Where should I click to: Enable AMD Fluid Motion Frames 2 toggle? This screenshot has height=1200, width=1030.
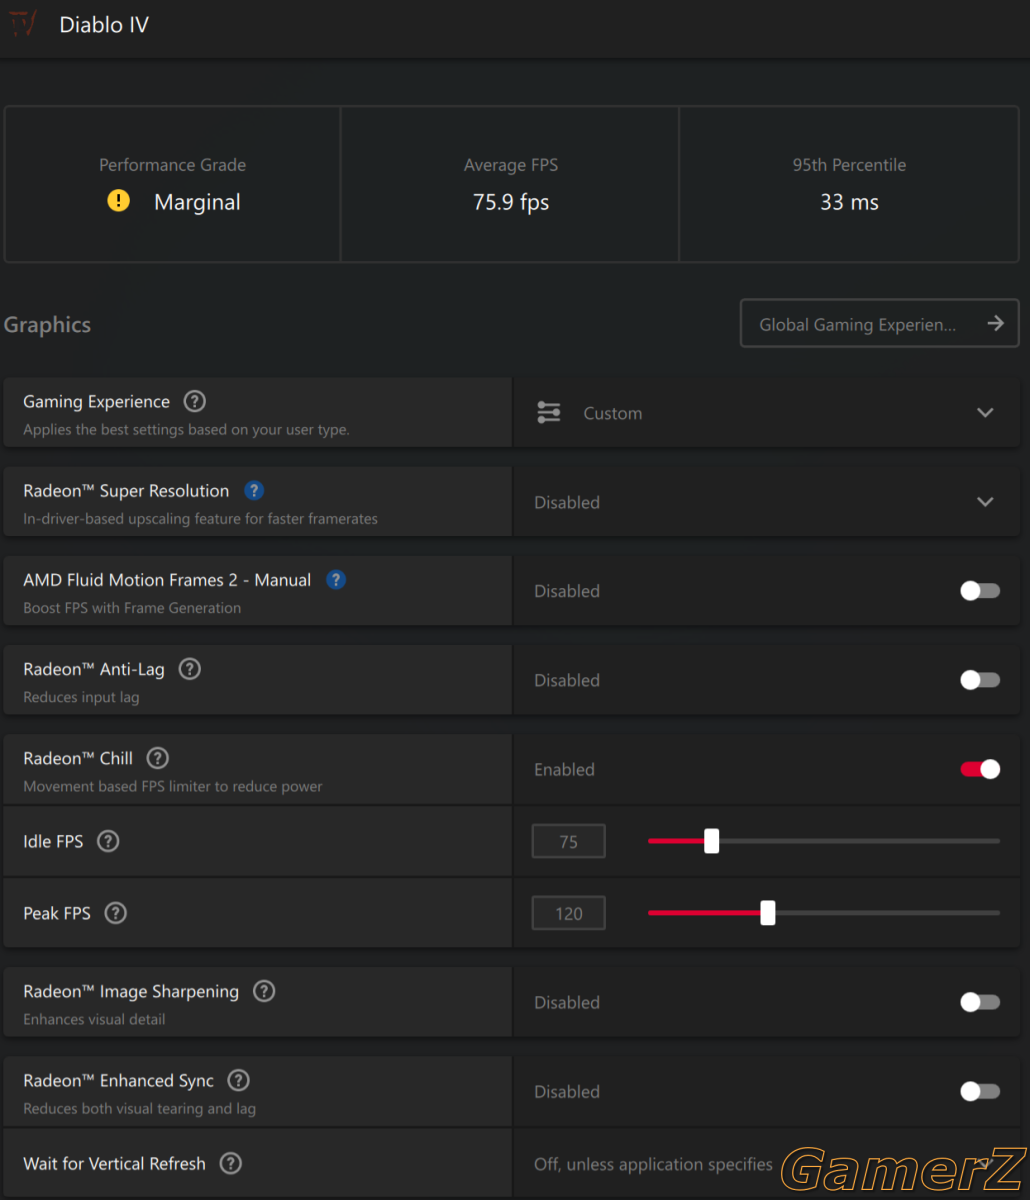tap(980, 591)
